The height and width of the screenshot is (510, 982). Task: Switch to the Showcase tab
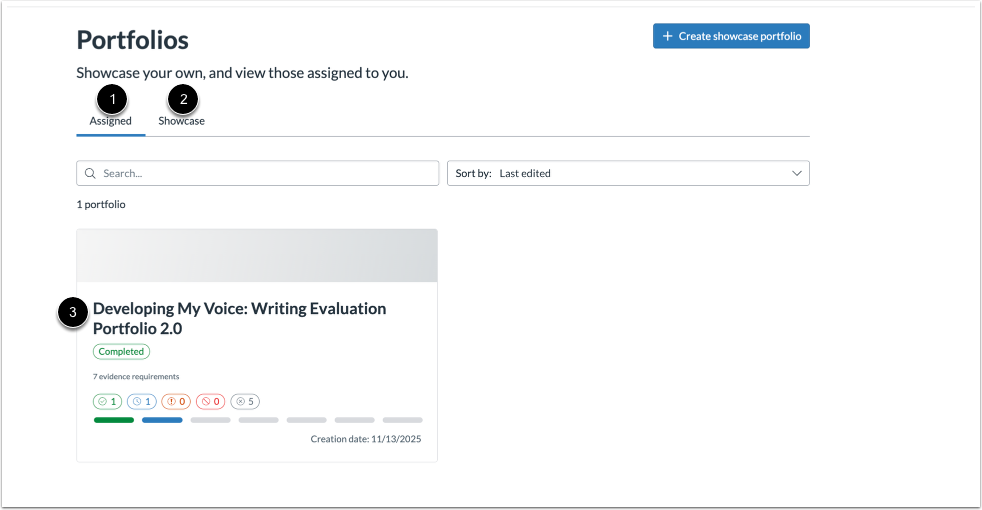pyautogui.click(x=181, y=121)
